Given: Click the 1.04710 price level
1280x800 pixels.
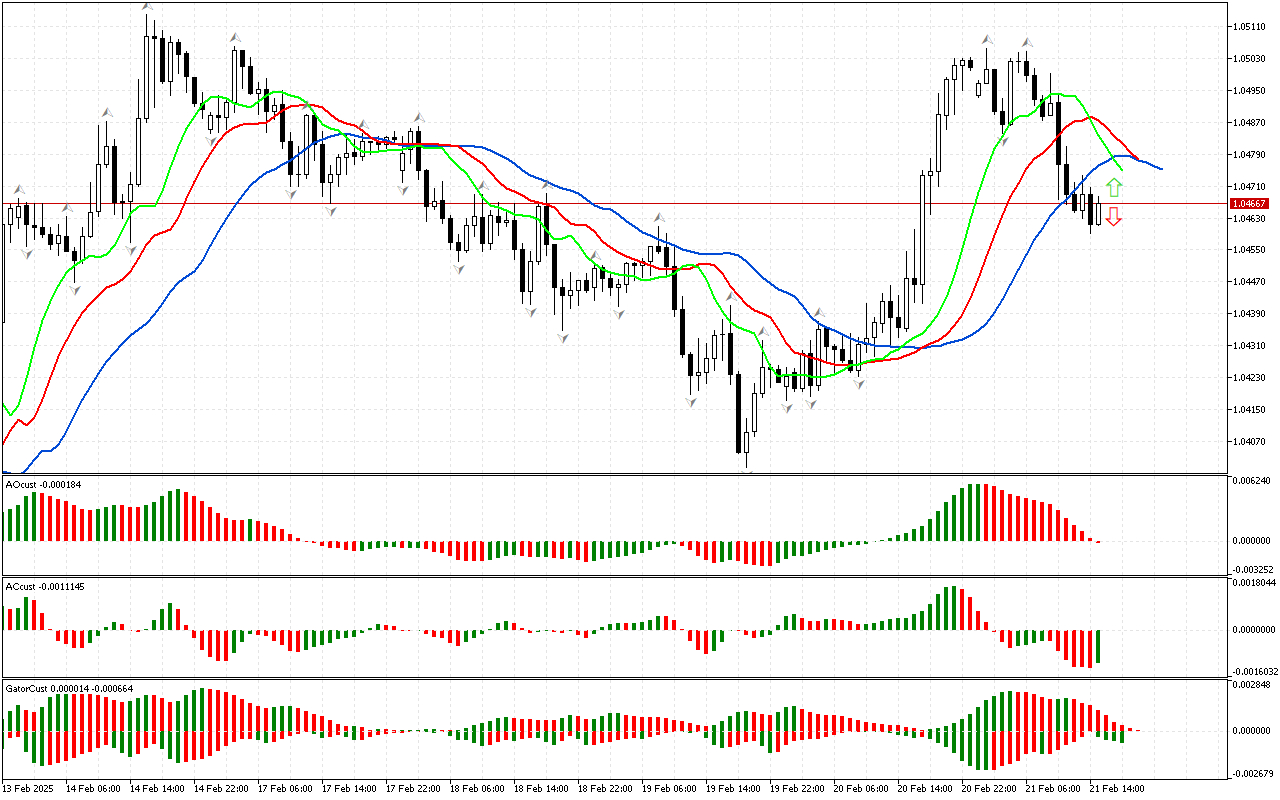Looking at the screenshot, I should click(1251, 187).
